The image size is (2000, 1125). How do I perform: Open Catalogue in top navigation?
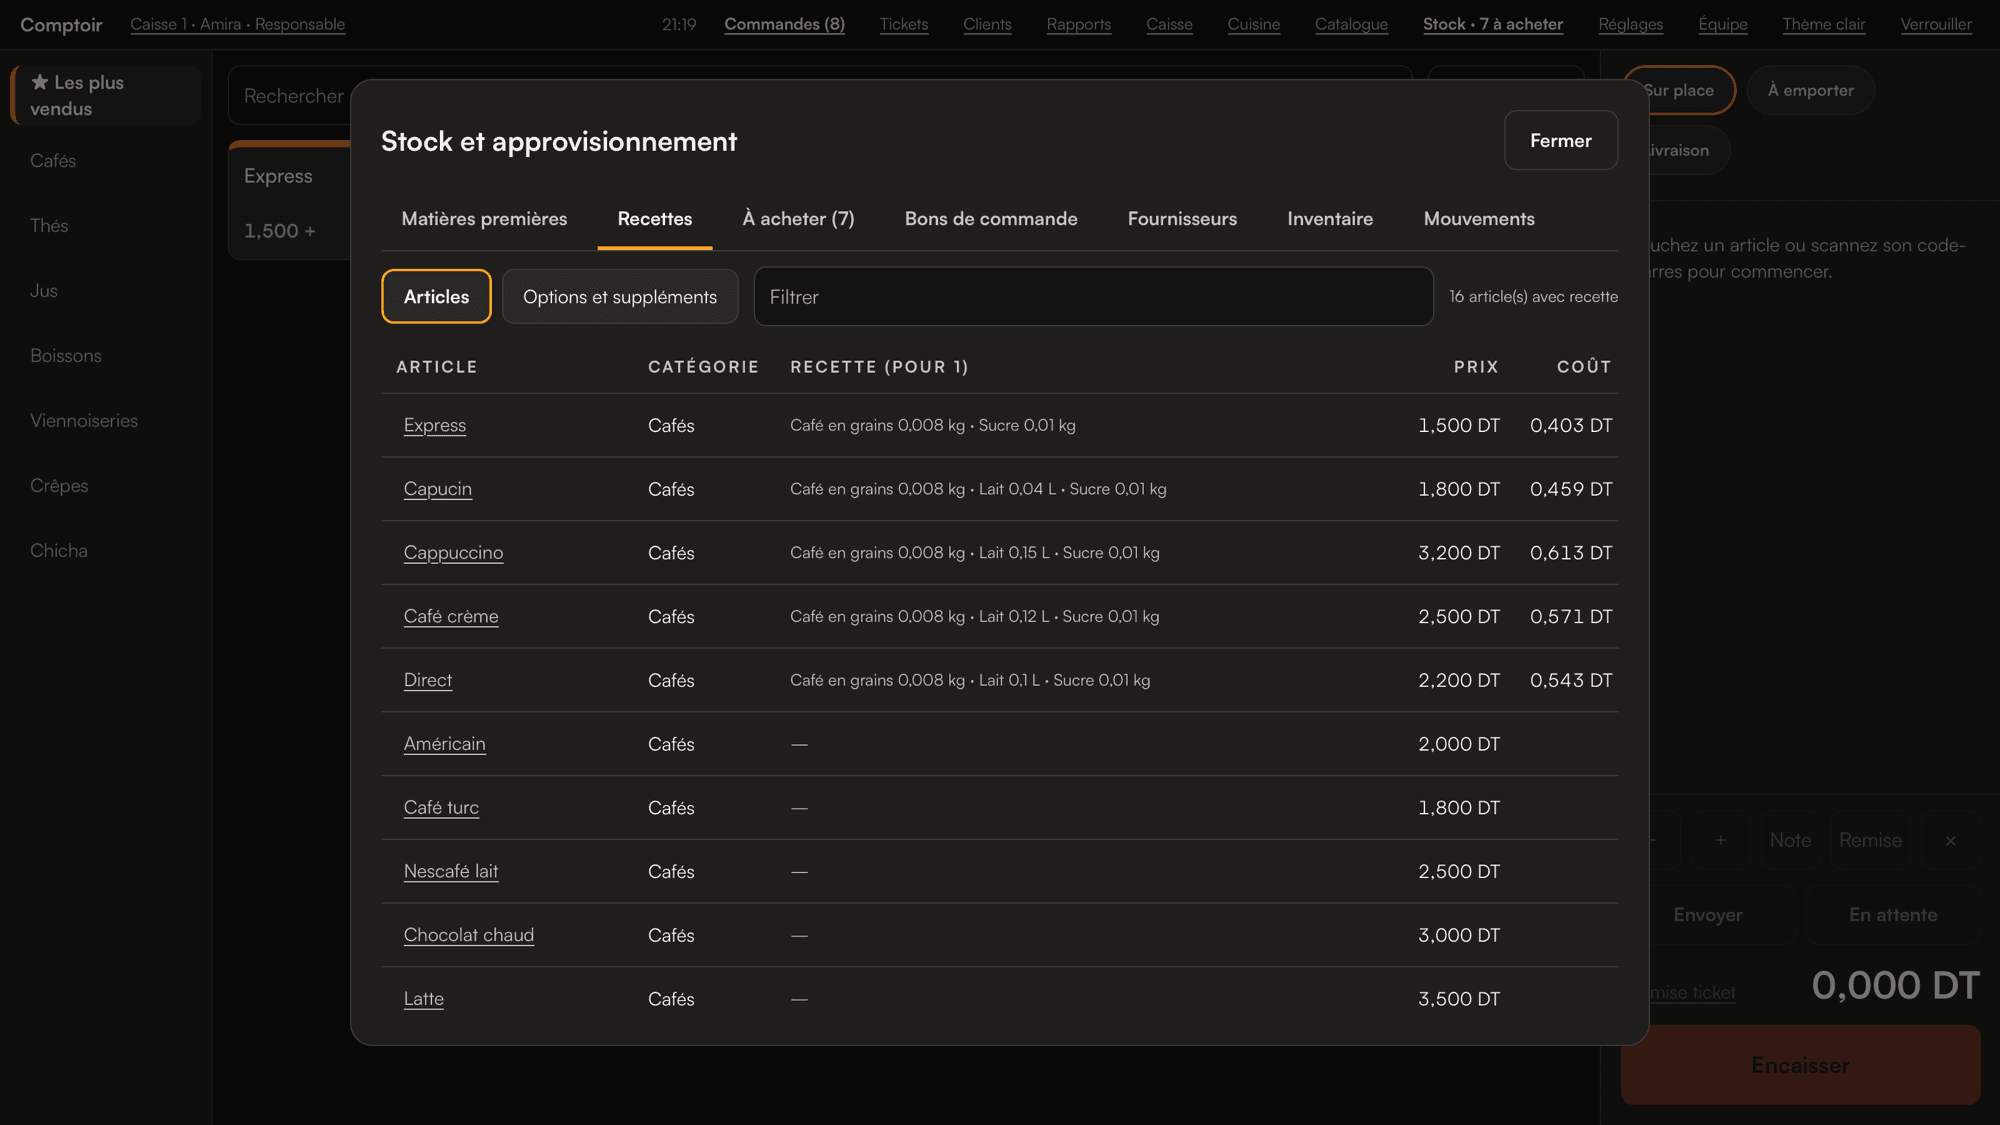point(1351,24)
